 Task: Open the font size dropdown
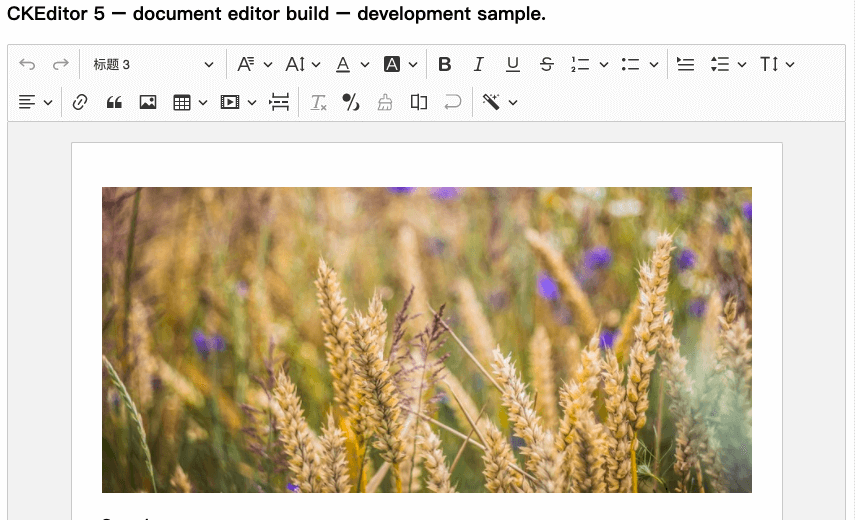coord(303,64)
